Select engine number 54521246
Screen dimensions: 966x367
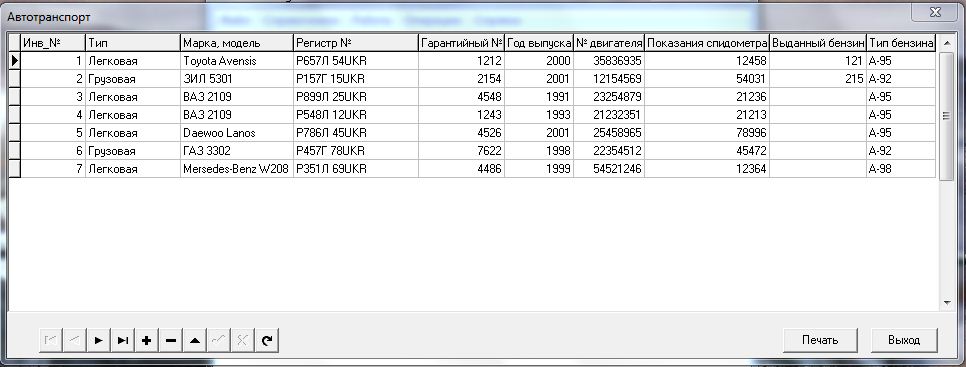609,169
